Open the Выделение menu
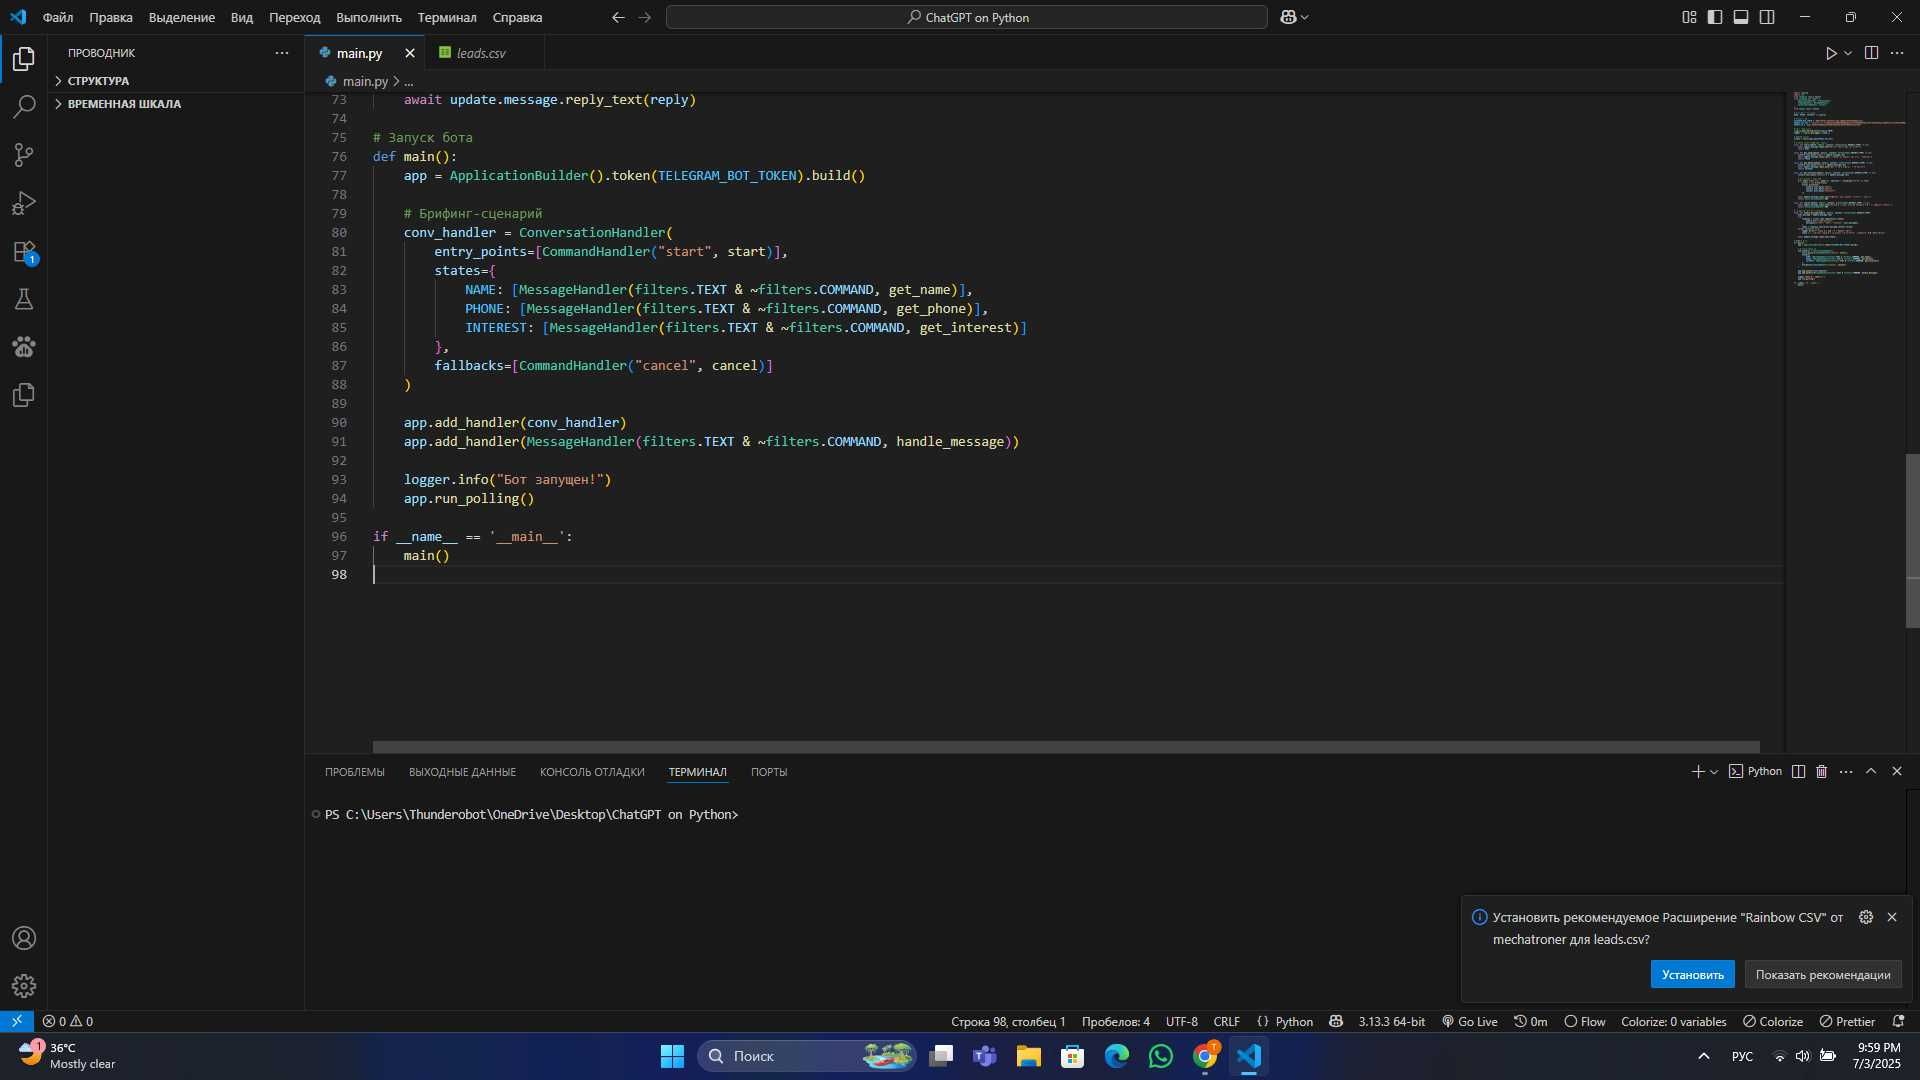This screenshot has width=1920, height=1080. [182, 17]
